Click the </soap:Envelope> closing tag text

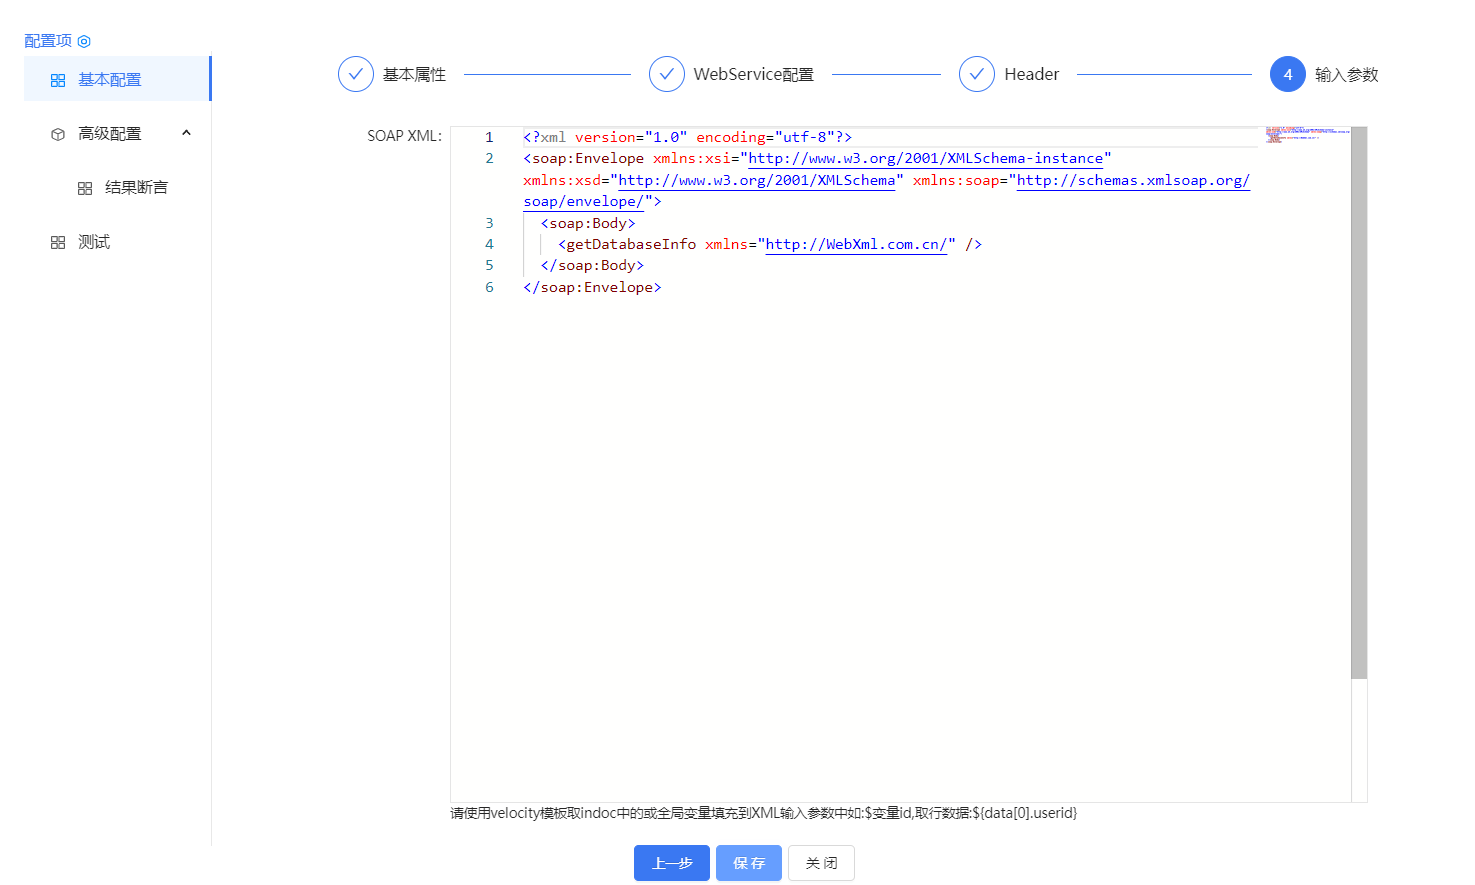coord(592,287)
